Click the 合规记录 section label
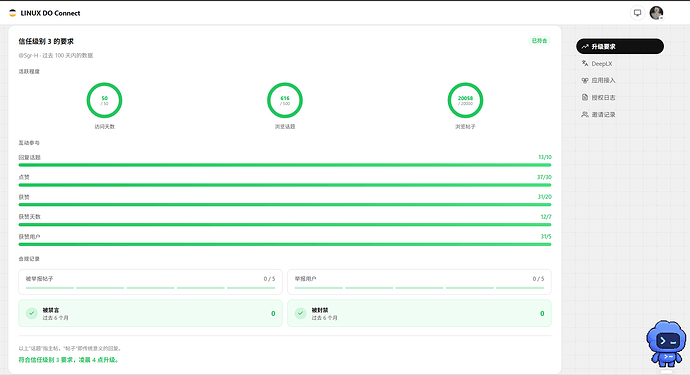The image size is (690, 375). tap(29, 259)
